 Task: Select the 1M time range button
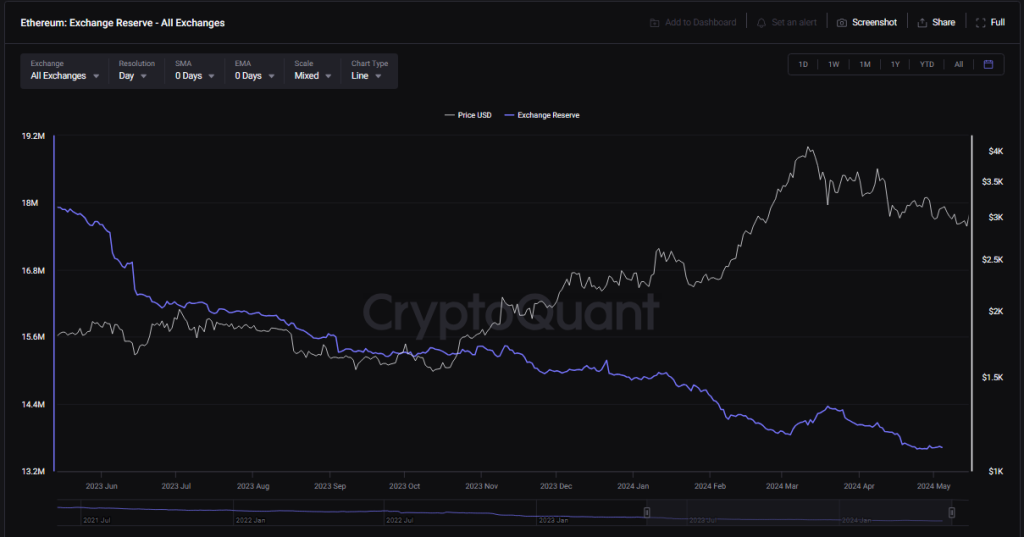pyautogui.click(x=864, y=64)
